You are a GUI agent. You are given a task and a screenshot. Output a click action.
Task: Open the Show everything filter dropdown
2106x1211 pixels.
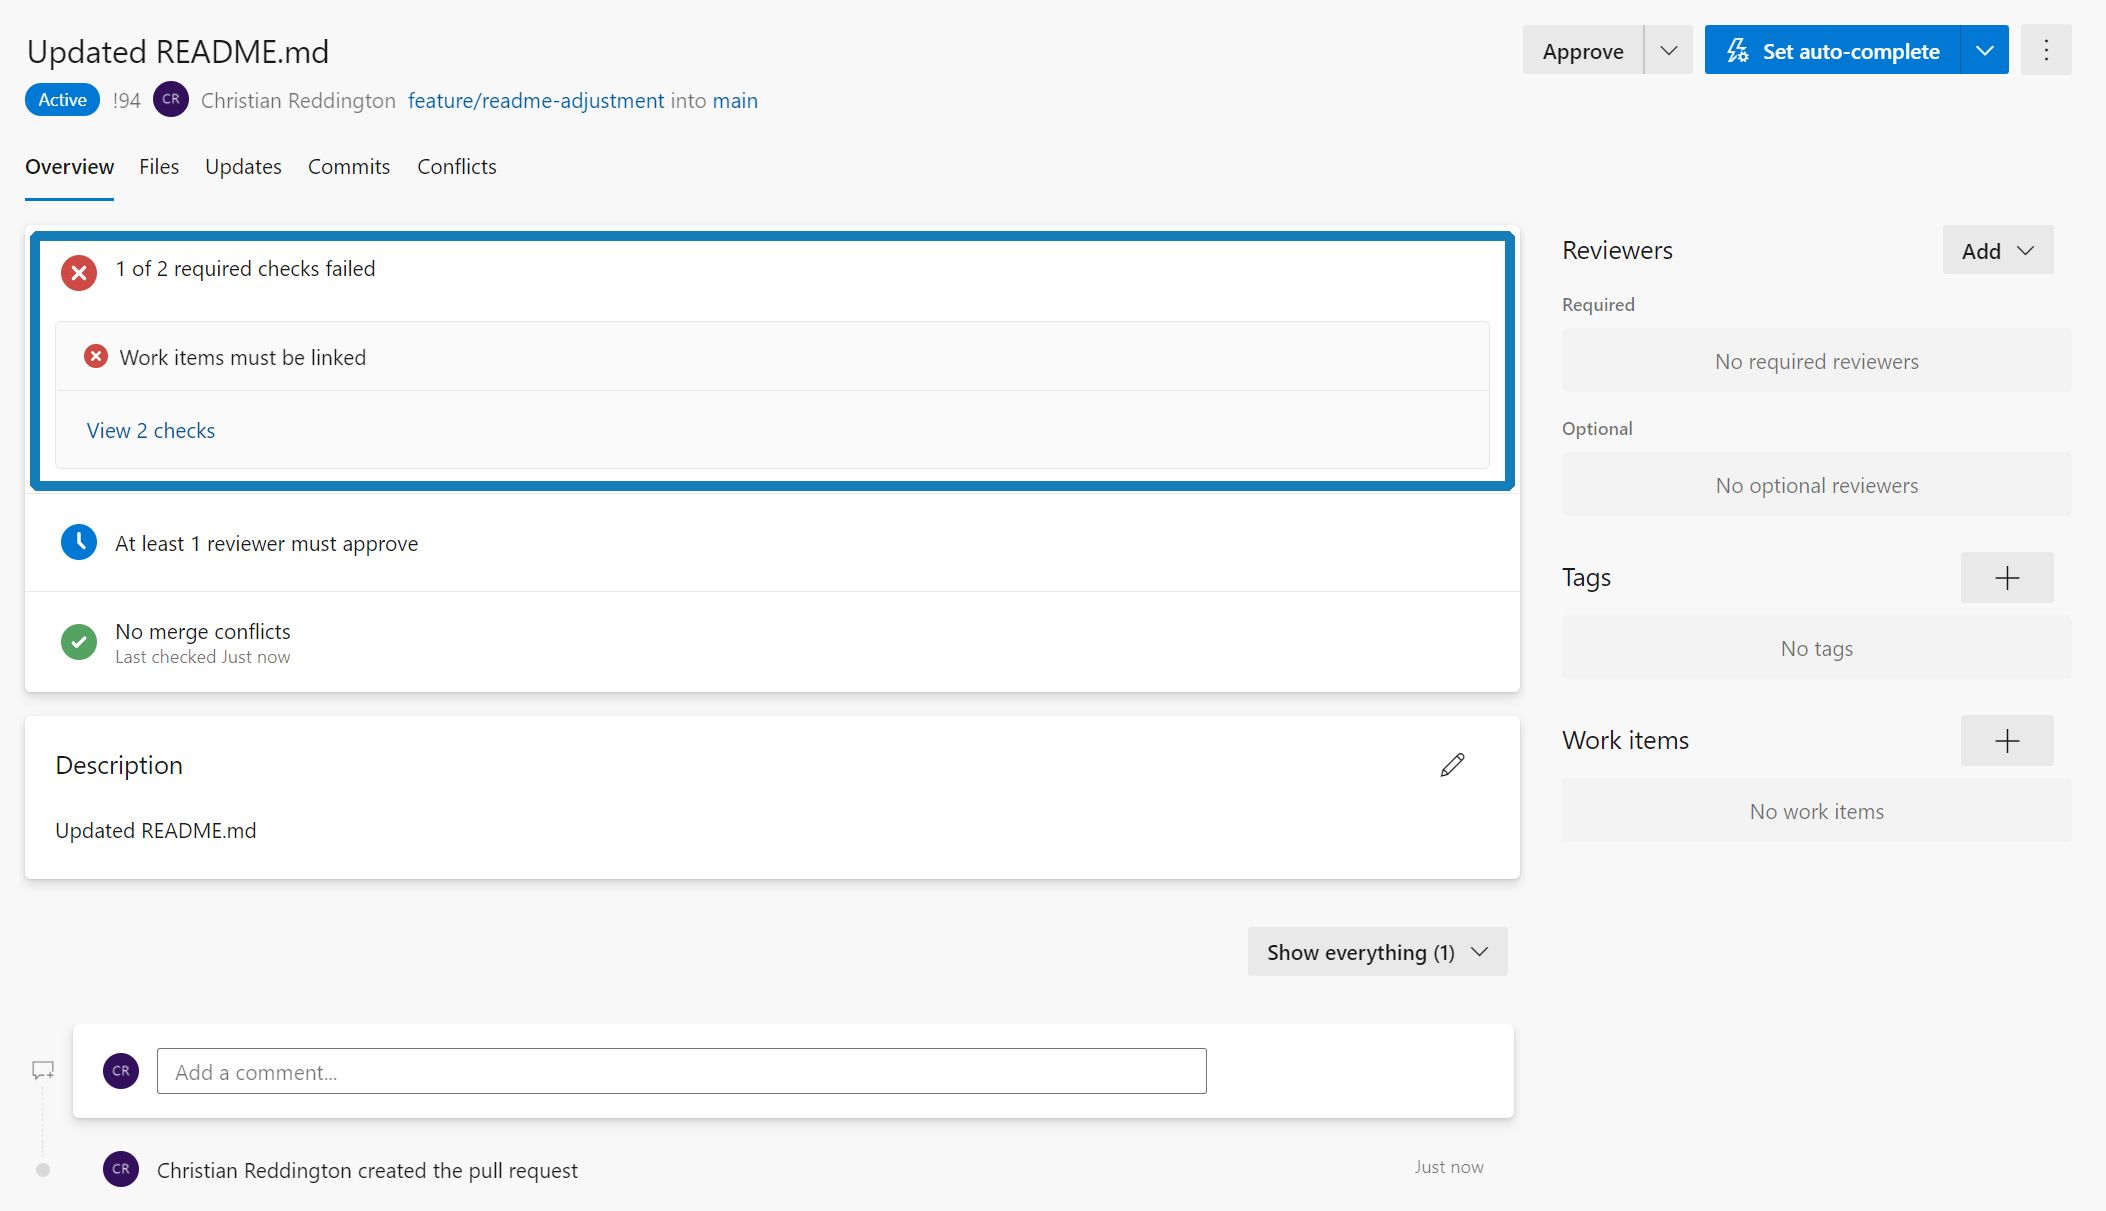(x=1376, y=951)
